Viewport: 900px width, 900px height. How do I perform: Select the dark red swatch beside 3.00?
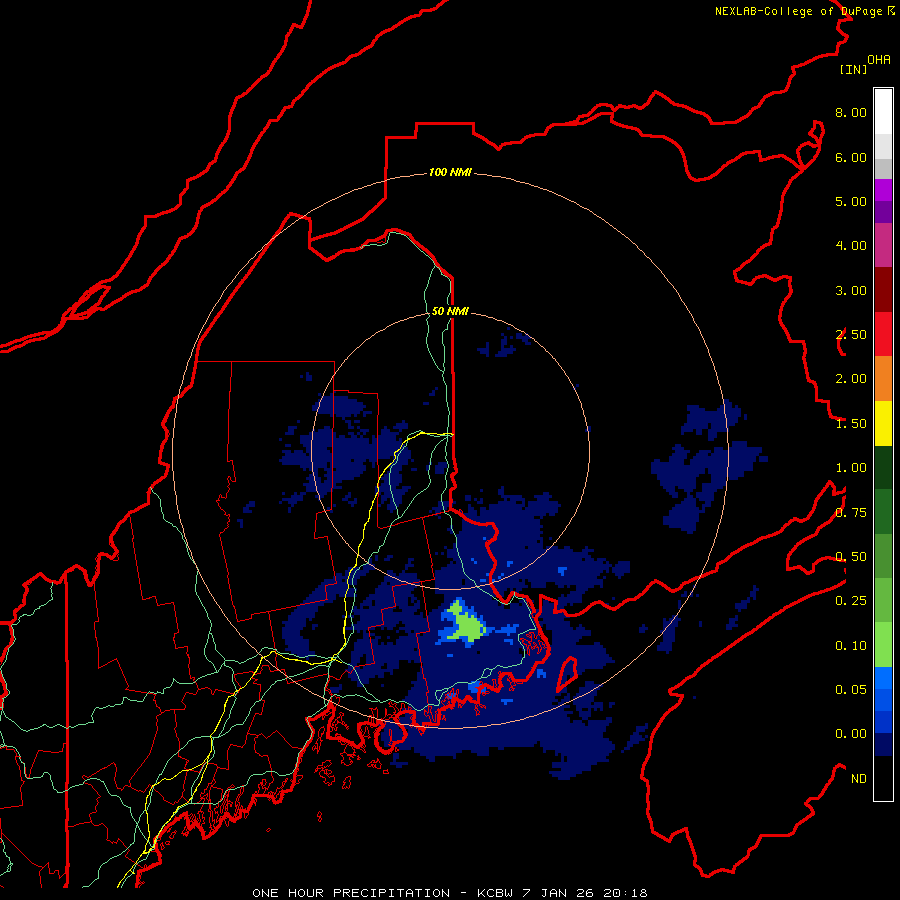(x=883, y=290)
